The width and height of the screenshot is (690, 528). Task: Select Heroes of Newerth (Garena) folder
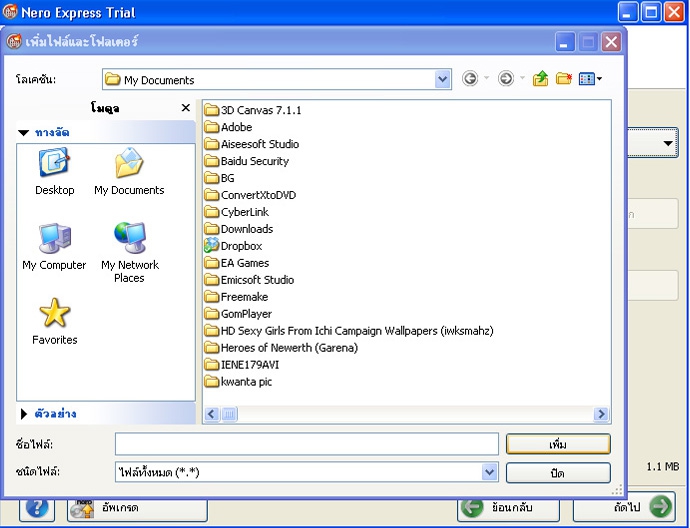pyautogui.click(x=281, y=348)
